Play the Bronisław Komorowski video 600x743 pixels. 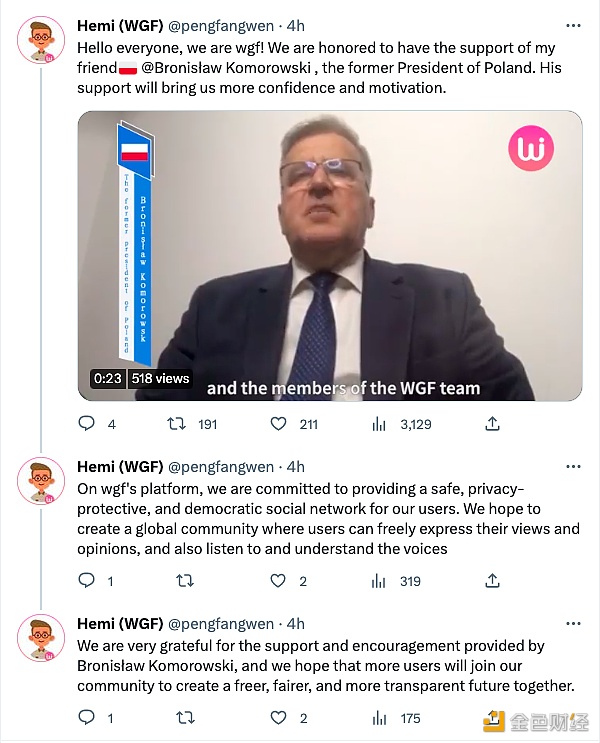point(330,255)
